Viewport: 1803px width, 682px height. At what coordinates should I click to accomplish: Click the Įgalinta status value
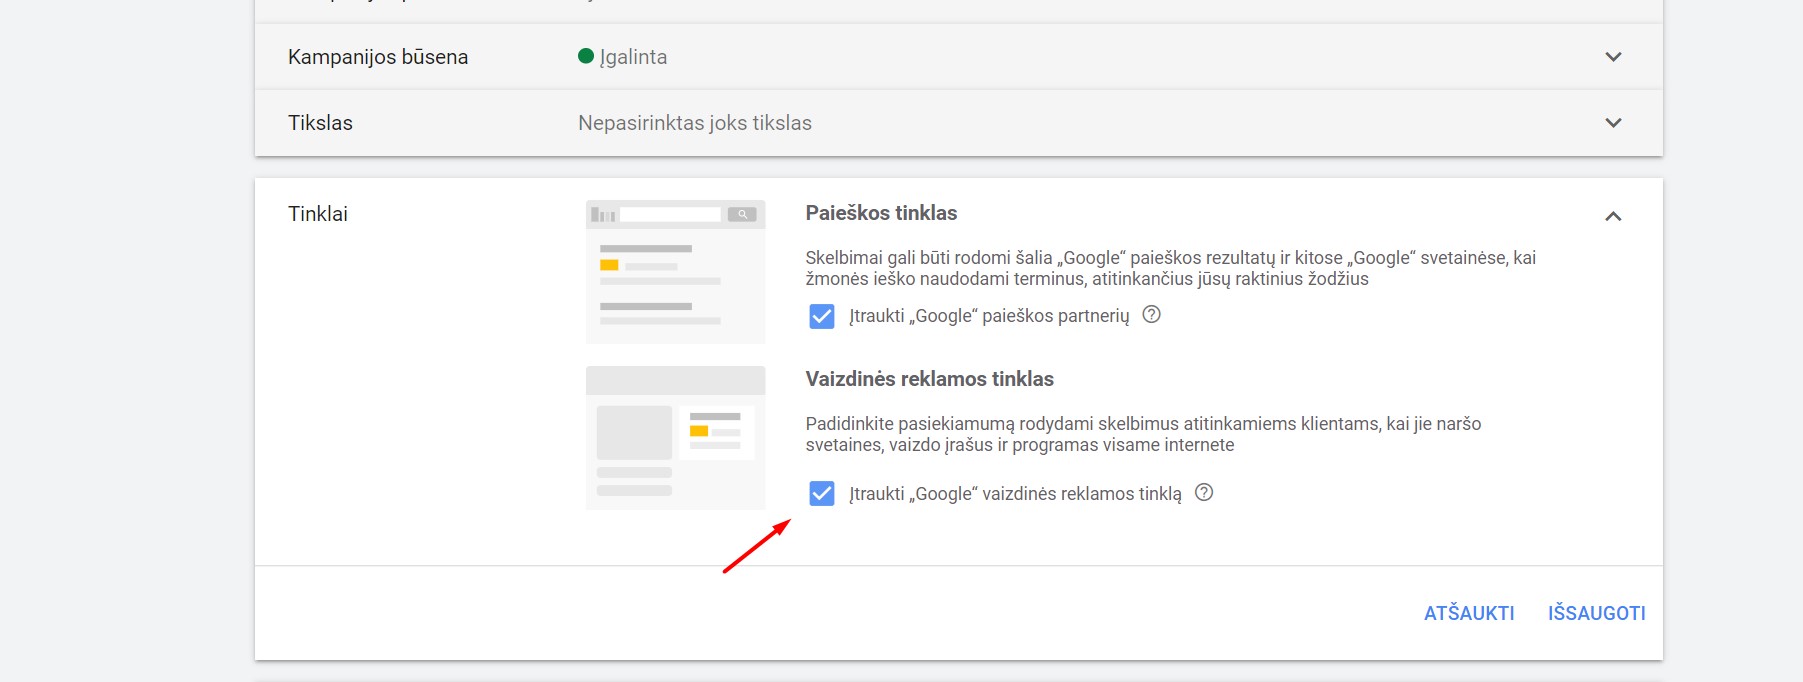coord(633,57)
